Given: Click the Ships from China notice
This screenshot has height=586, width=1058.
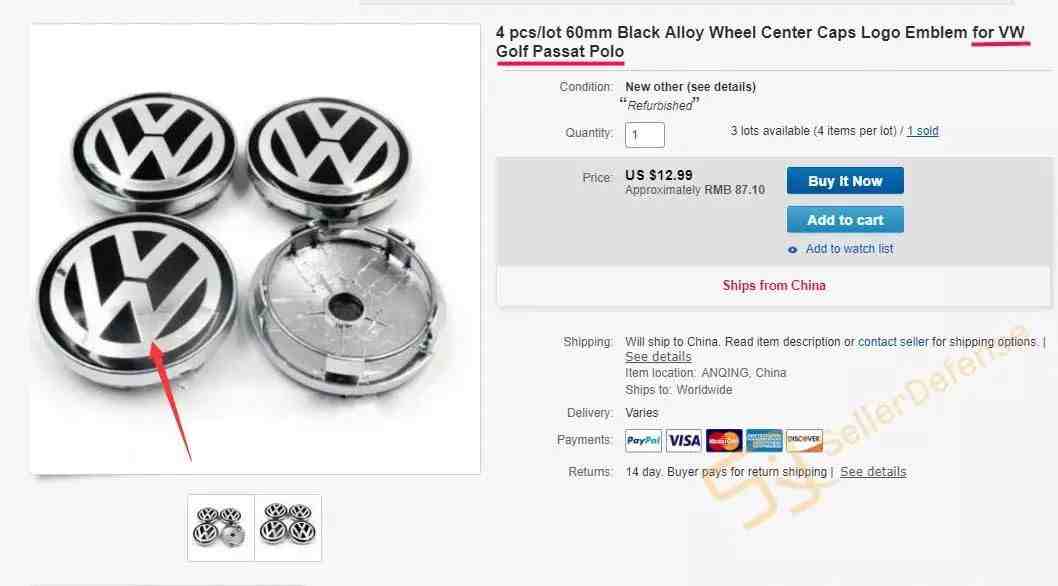Looking at the screenshot, I should pos(774,286).
